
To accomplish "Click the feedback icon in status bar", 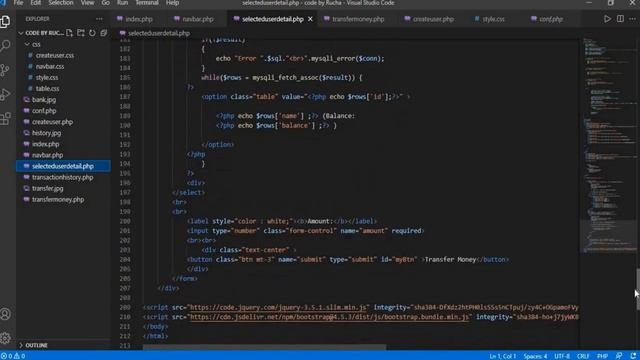I will click(619, 356).
